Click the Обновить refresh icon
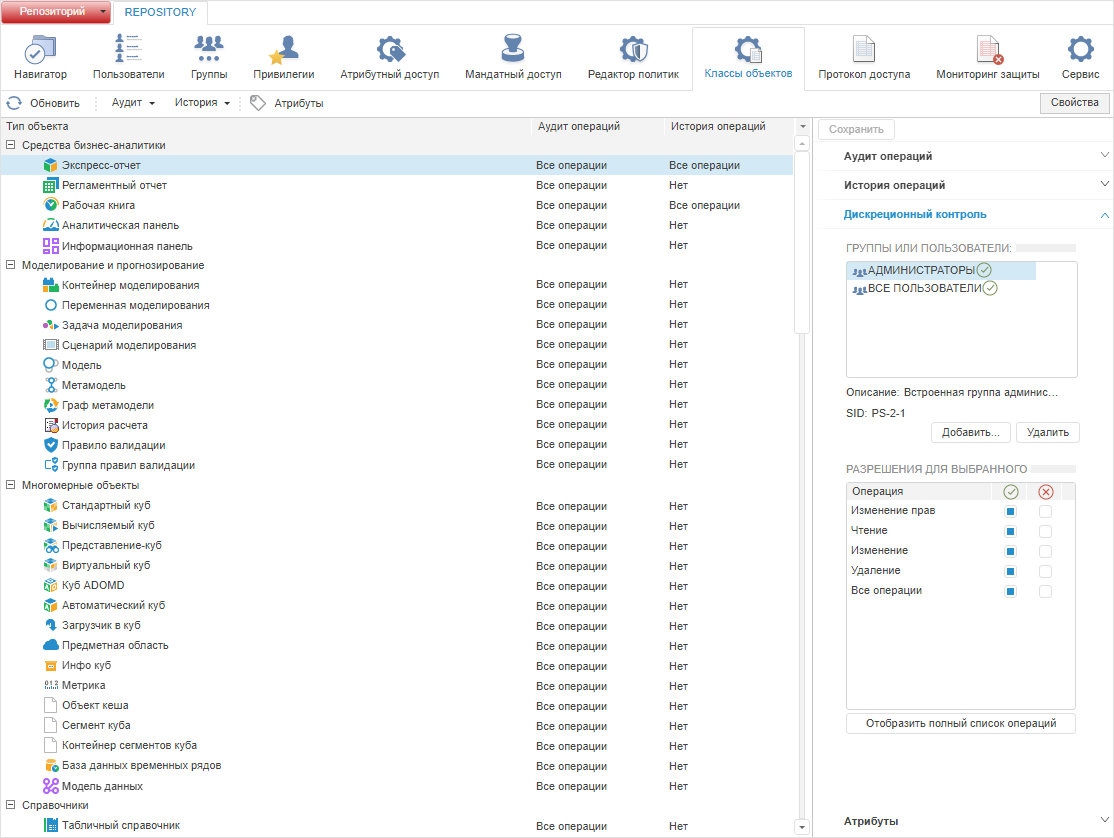The width and height of the screenshot is (1114, 838). 14,103
